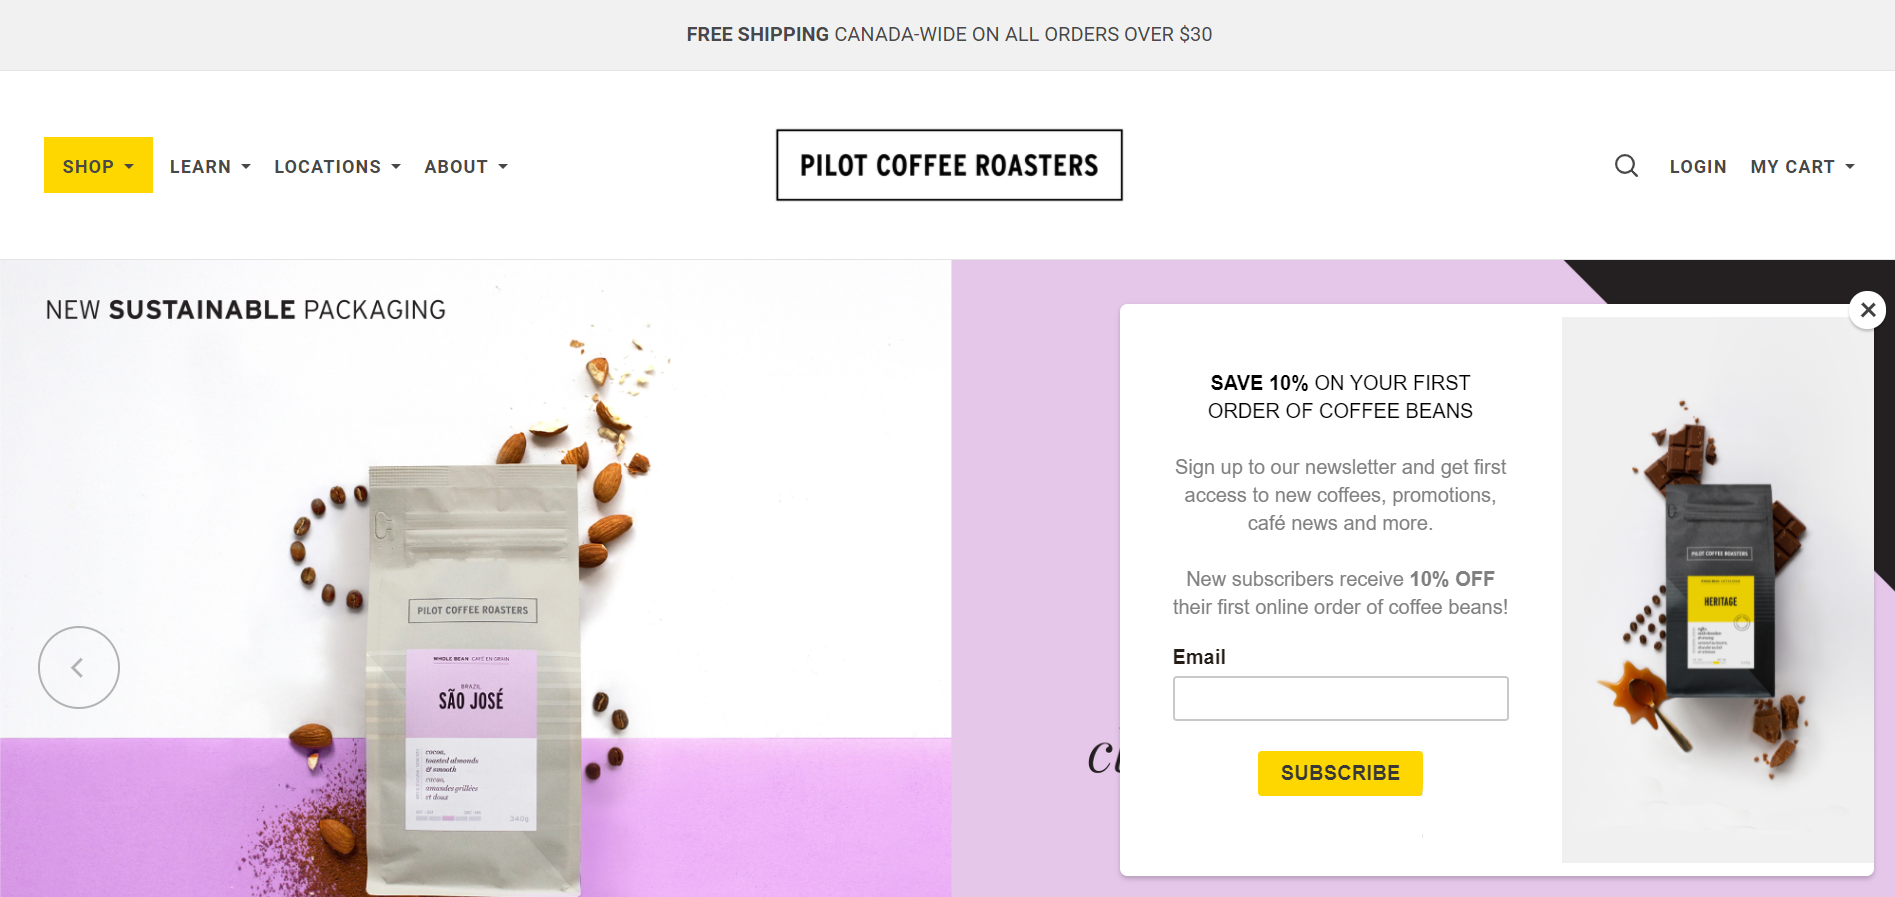Expand the SHOP dropdown menu
Screen dimensions: 1895x897
pyautogui.click(x=98, y=165)
